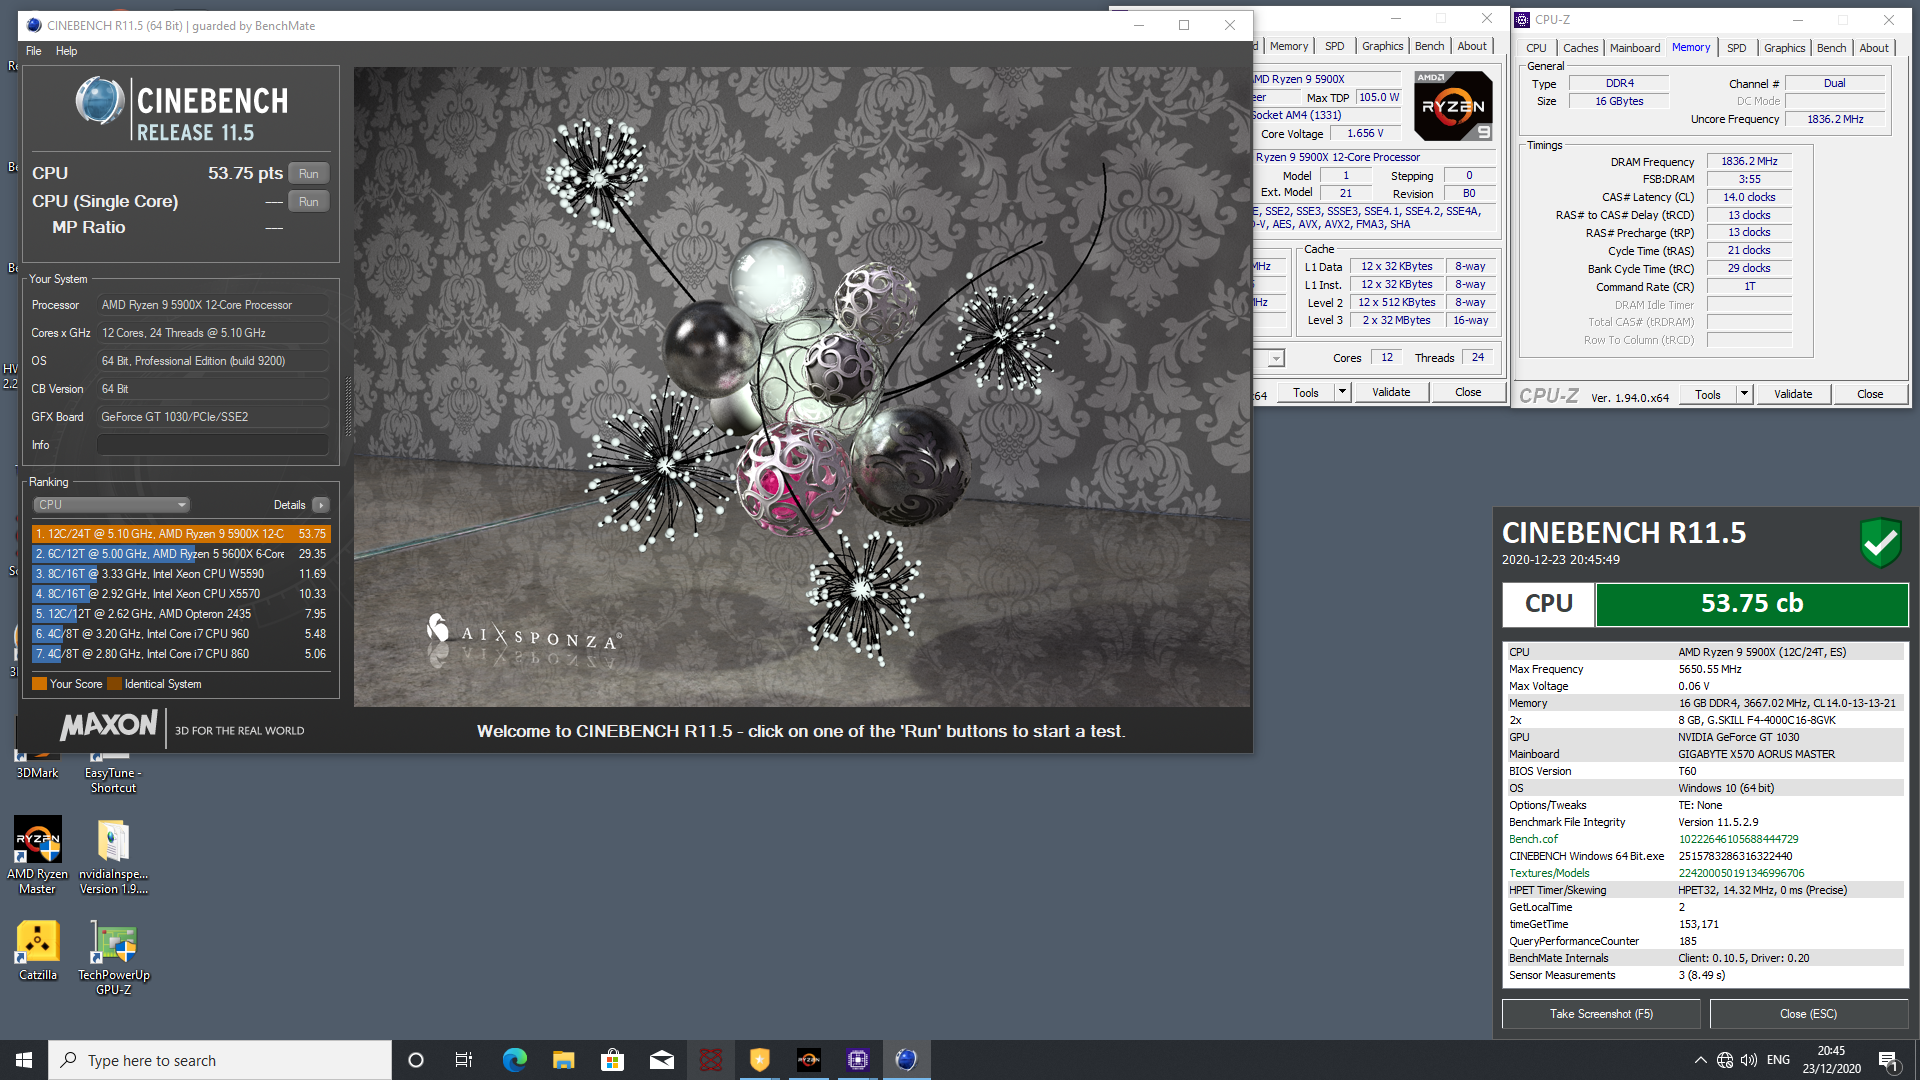
Task: Open the About tab in right CPU-Z window
Action: (x=1874, y=48)
